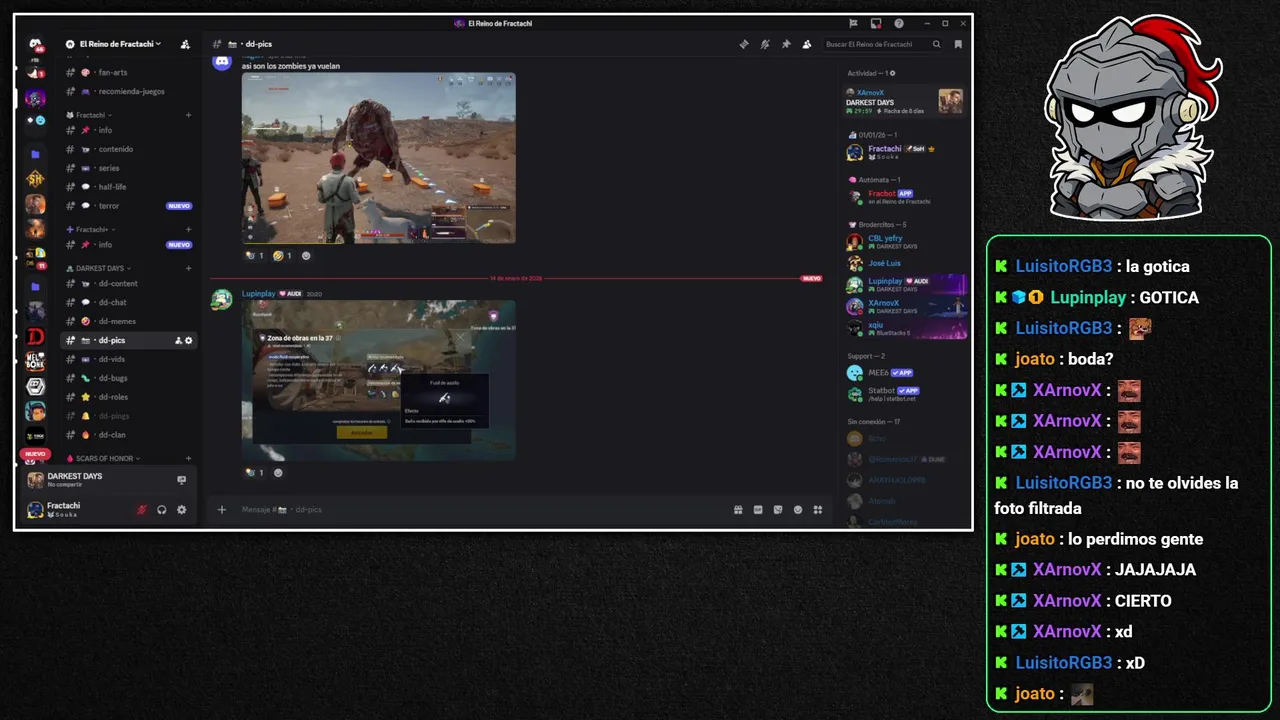Open Fracbot app in member list
This screenshot has height=720, width=1280.
tap(905, 197)
